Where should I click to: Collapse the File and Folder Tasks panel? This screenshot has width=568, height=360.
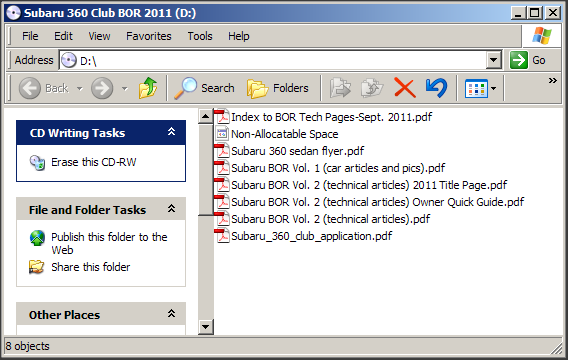click(x=171, y=209)
